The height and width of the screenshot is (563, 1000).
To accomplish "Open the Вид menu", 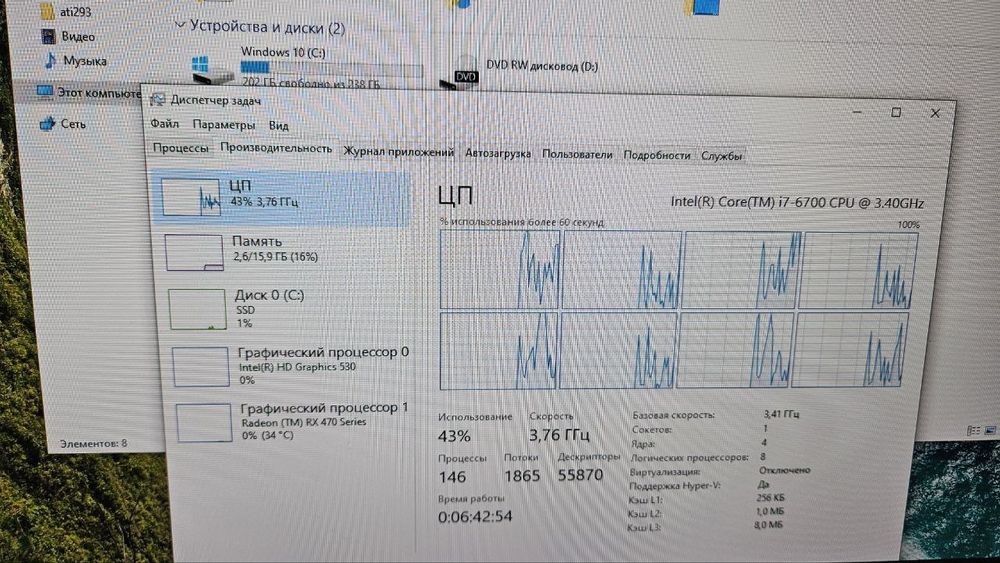I will 278,126.
